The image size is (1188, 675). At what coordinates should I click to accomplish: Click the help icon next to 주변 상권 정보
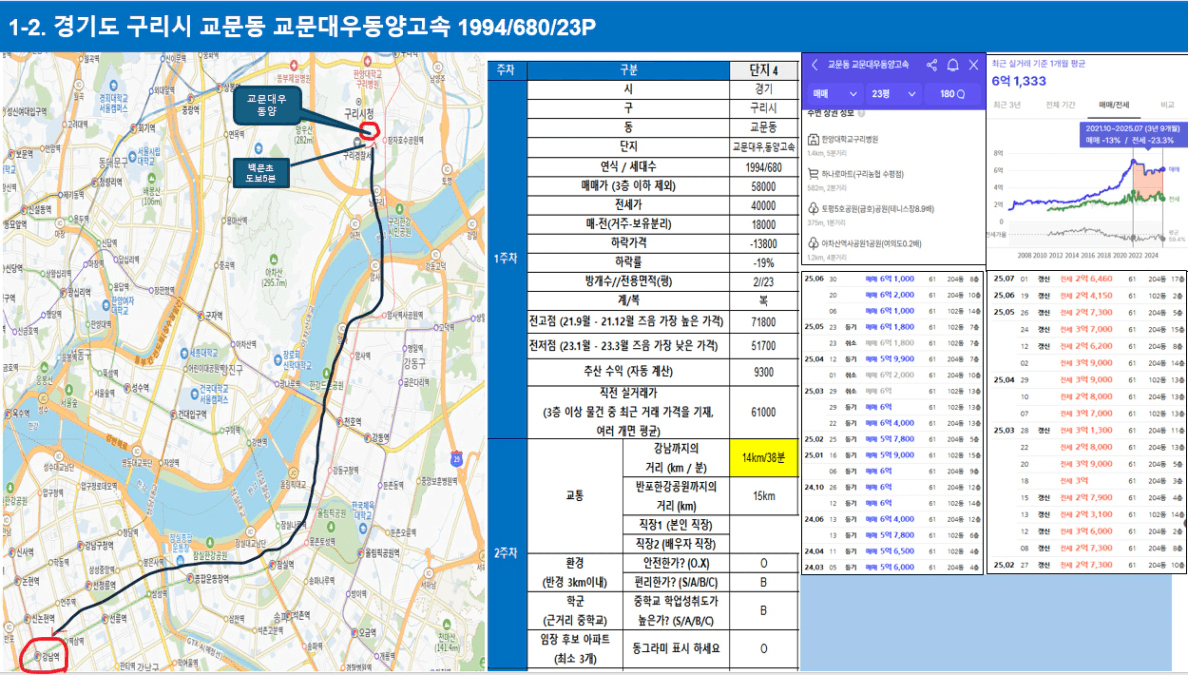pyautogui.click(x=861, y=113)
